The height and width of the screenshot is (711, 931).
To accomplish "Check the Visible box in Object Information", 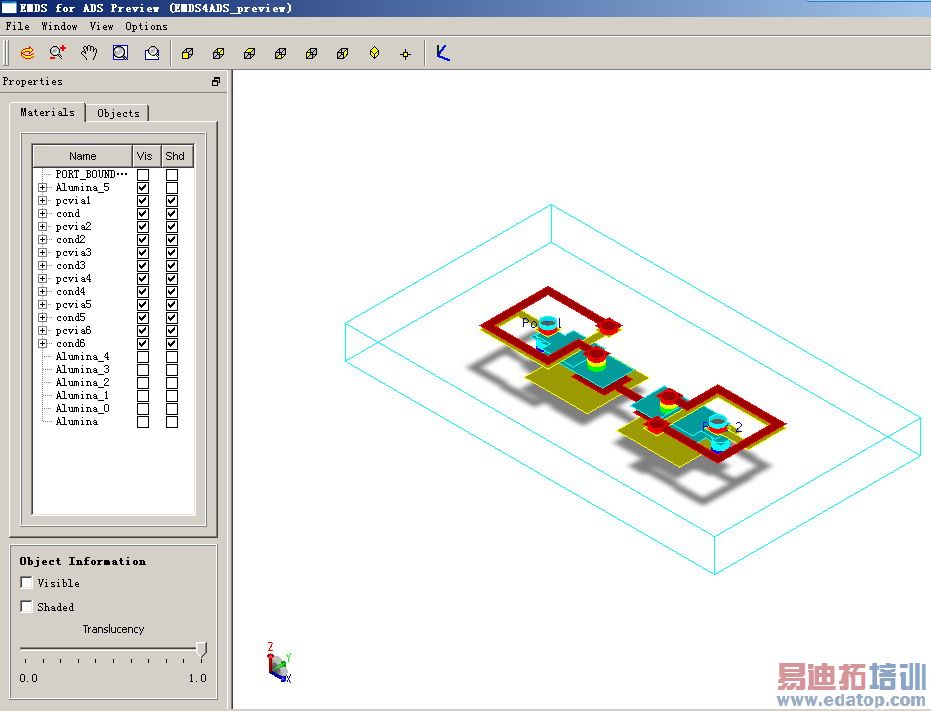I will (26, 583).
